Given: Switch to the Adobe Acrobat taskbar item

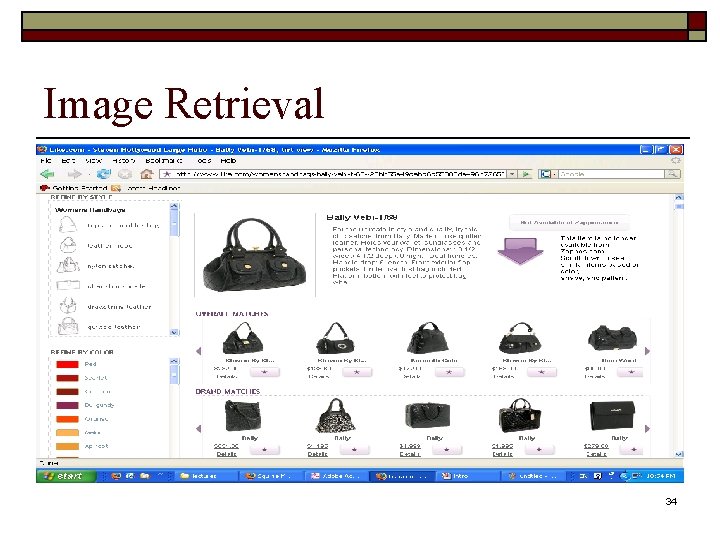Looking at the screenshot, I should [338, 476].
